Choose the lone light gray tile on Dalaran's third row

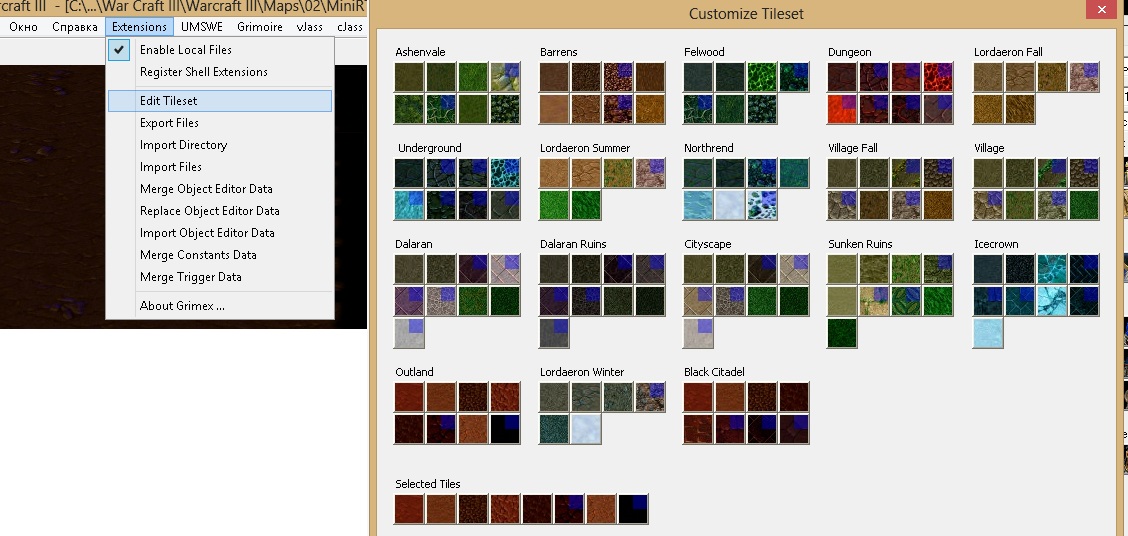pos(409,333)
